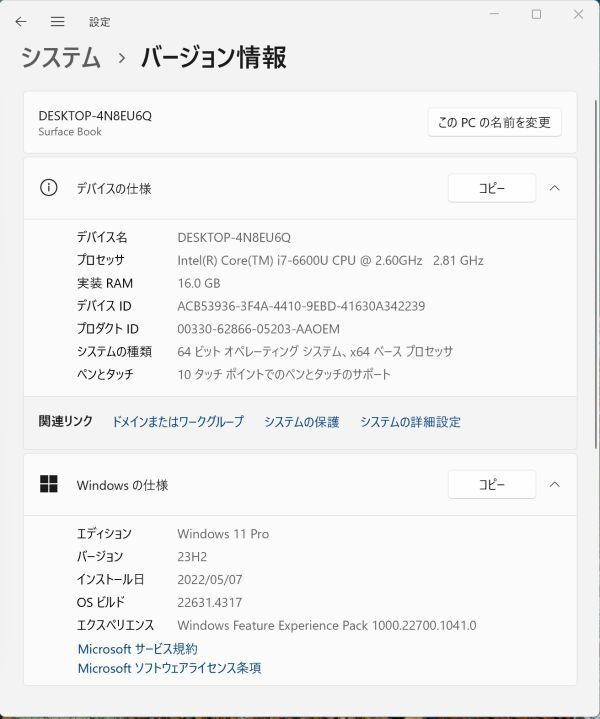Open ドメインまたはワークグループ link
Screen dimensions: 600x719
177,422
